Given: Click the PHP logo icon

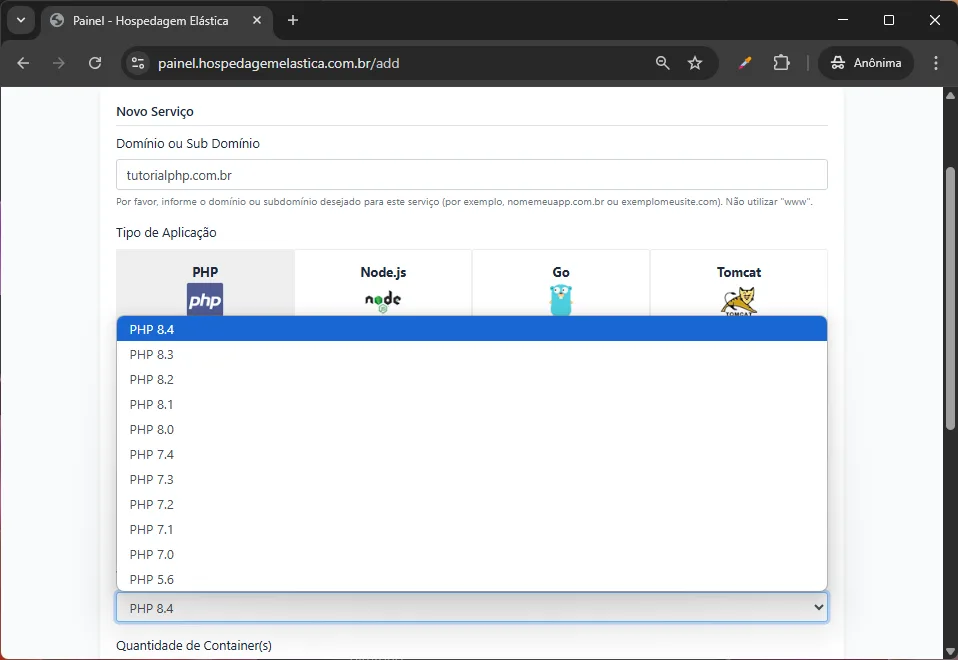Looking at the screenshot, I should (205, 299).
